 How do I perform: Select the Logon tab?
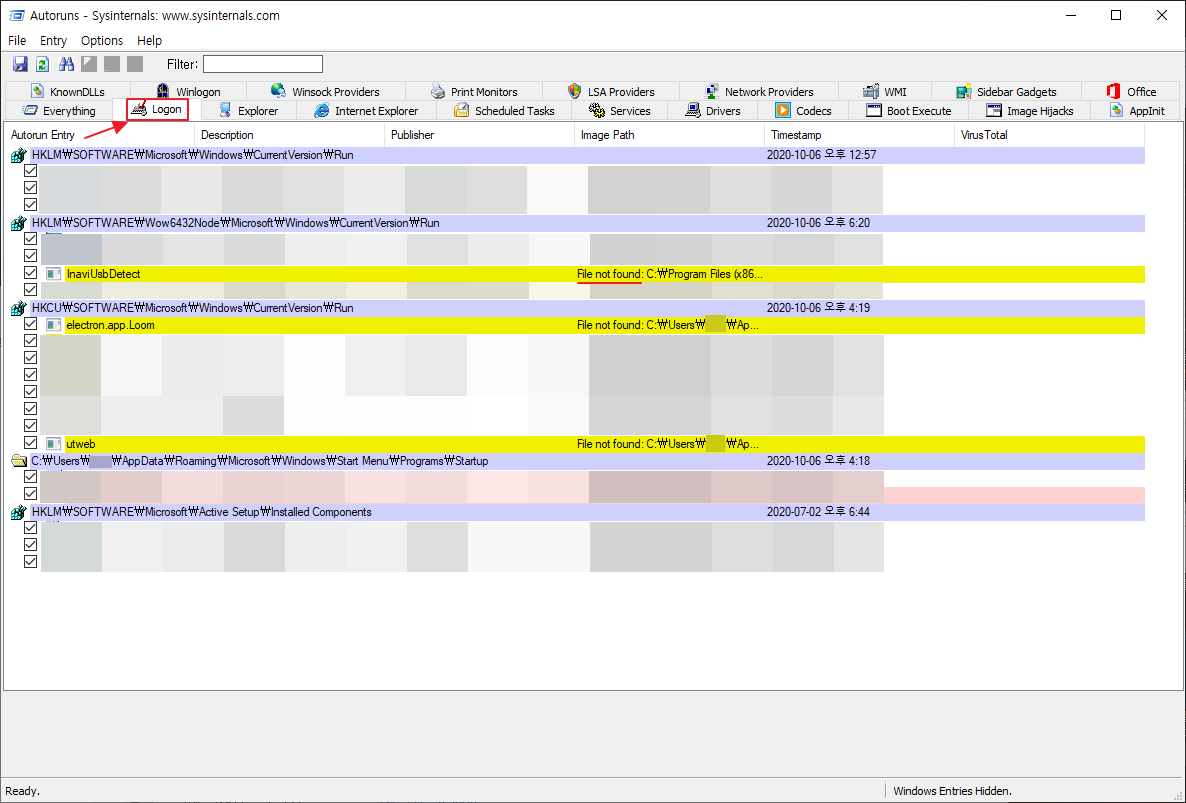157,110
